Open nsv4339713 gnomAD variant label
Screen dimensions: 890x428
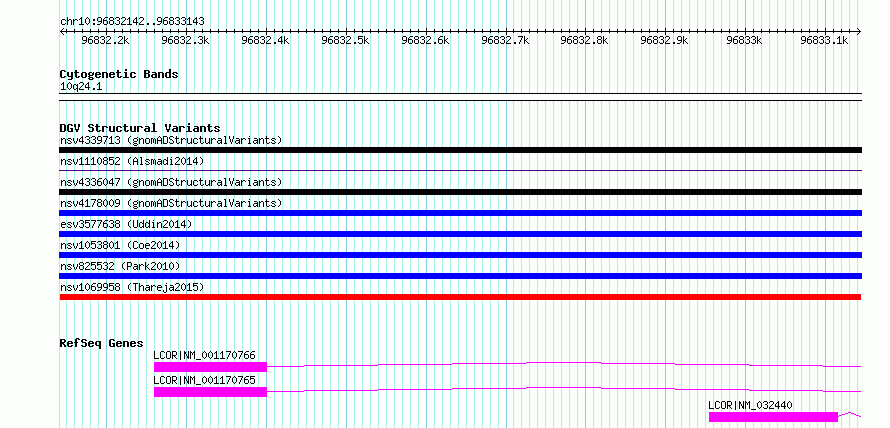[x=171, y=140]
